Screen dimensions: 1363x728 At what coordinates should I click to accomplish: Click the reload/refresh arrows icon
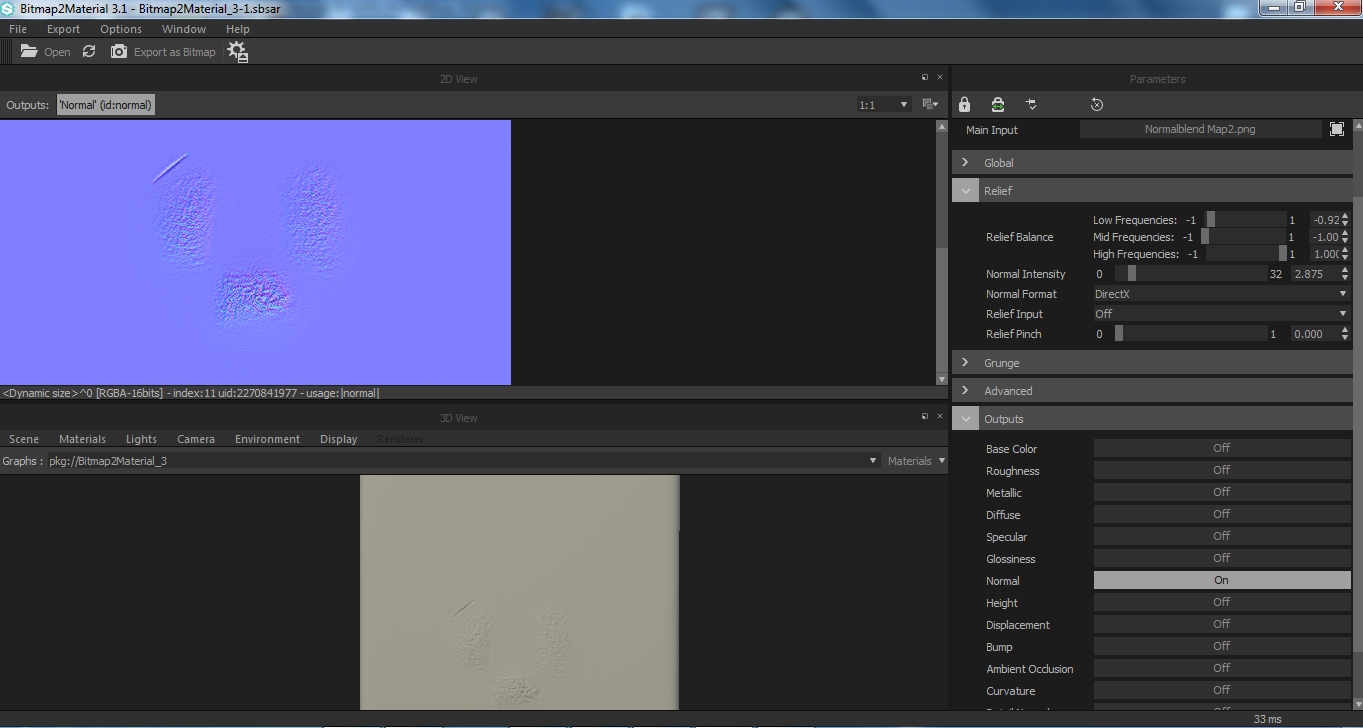pos(89,51)
